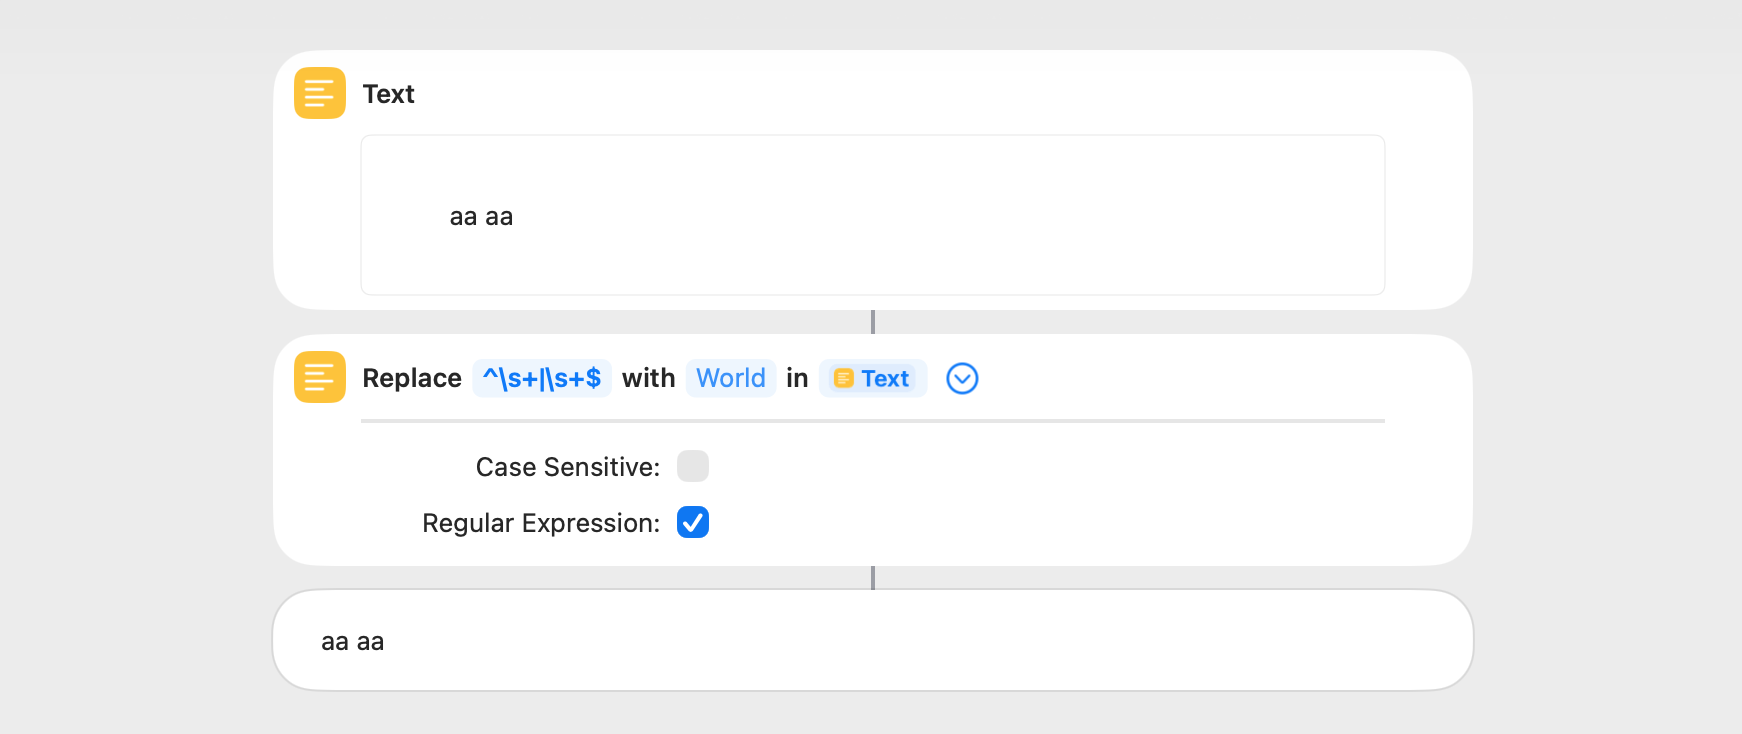Screen dimensions: 1742x734
Task: Uncheck the Regular Expression checkbox
Action: coord(692,522)
